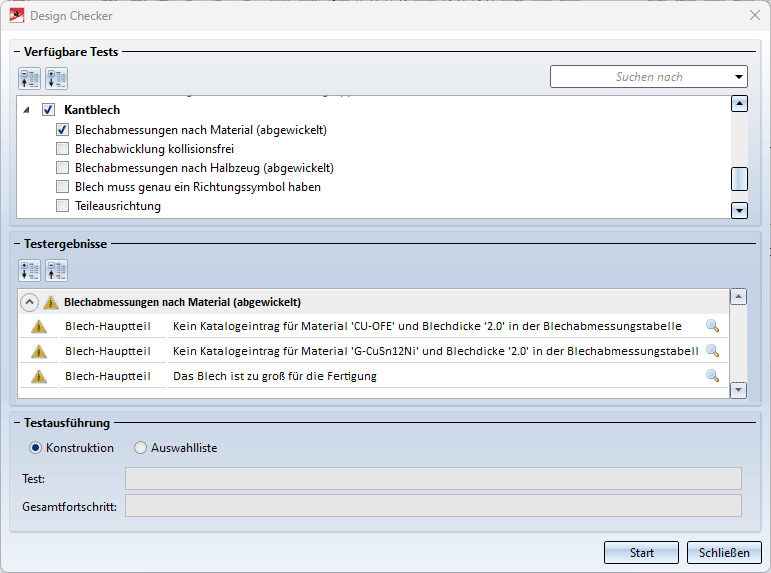Image resolution: width=771 pixels, height=573 pixels.
Task: Click magnifier for 'CU-OFE' material result
Action: click(712, 325)
